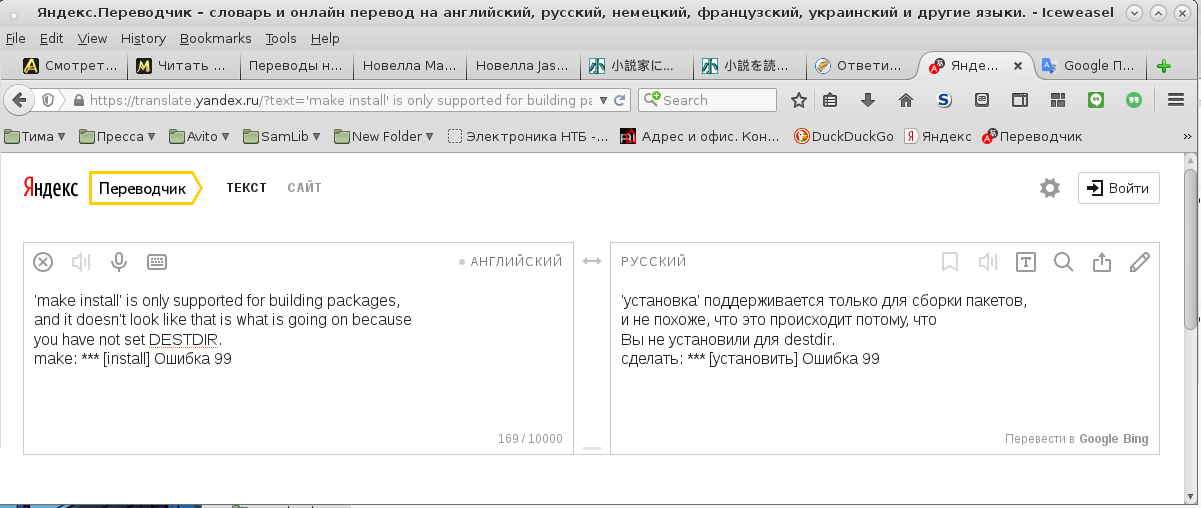
Task: Toggle the sidebar panel toolbar icon
Action: pyautogui.click(x=1020, y=100)
